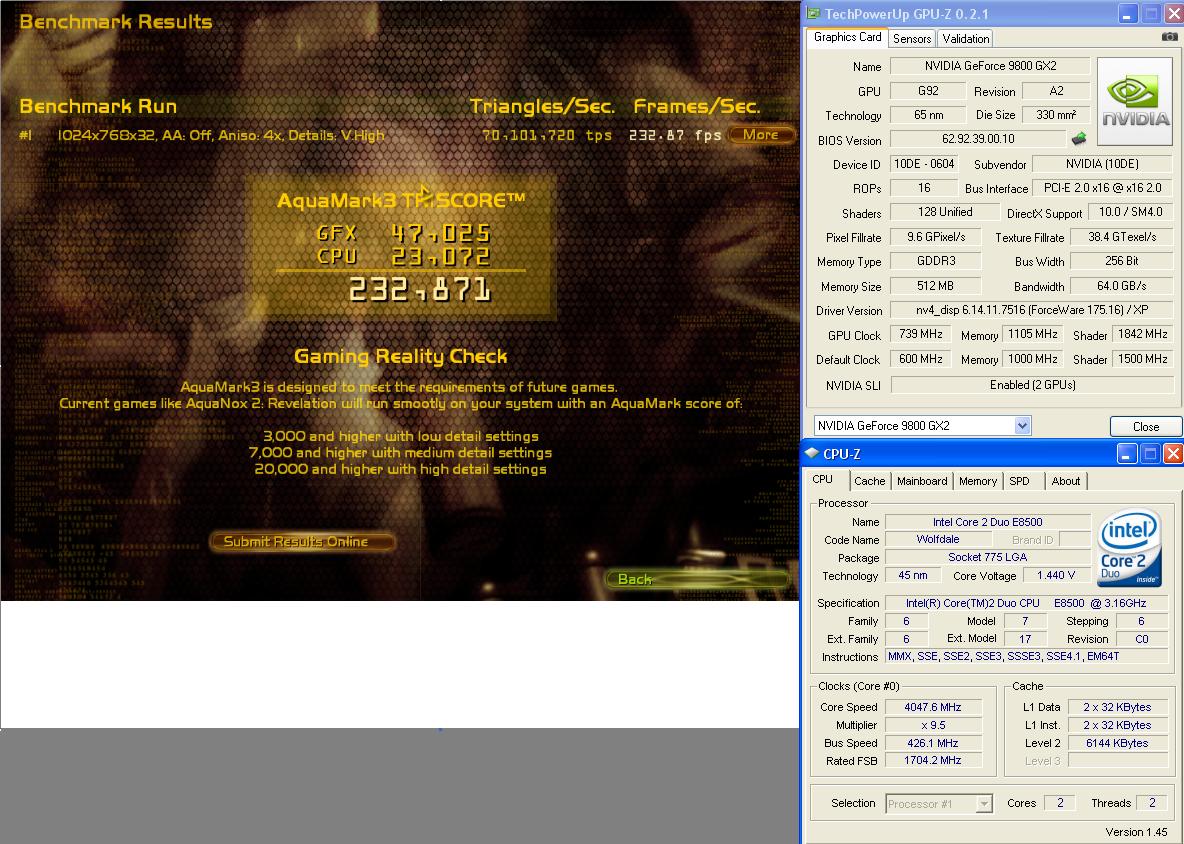Image resolution: width=1184 pixels, height=844 pixels.
Task: Open the About tab in CPU-Z
Action: (x=1065, y=481)
